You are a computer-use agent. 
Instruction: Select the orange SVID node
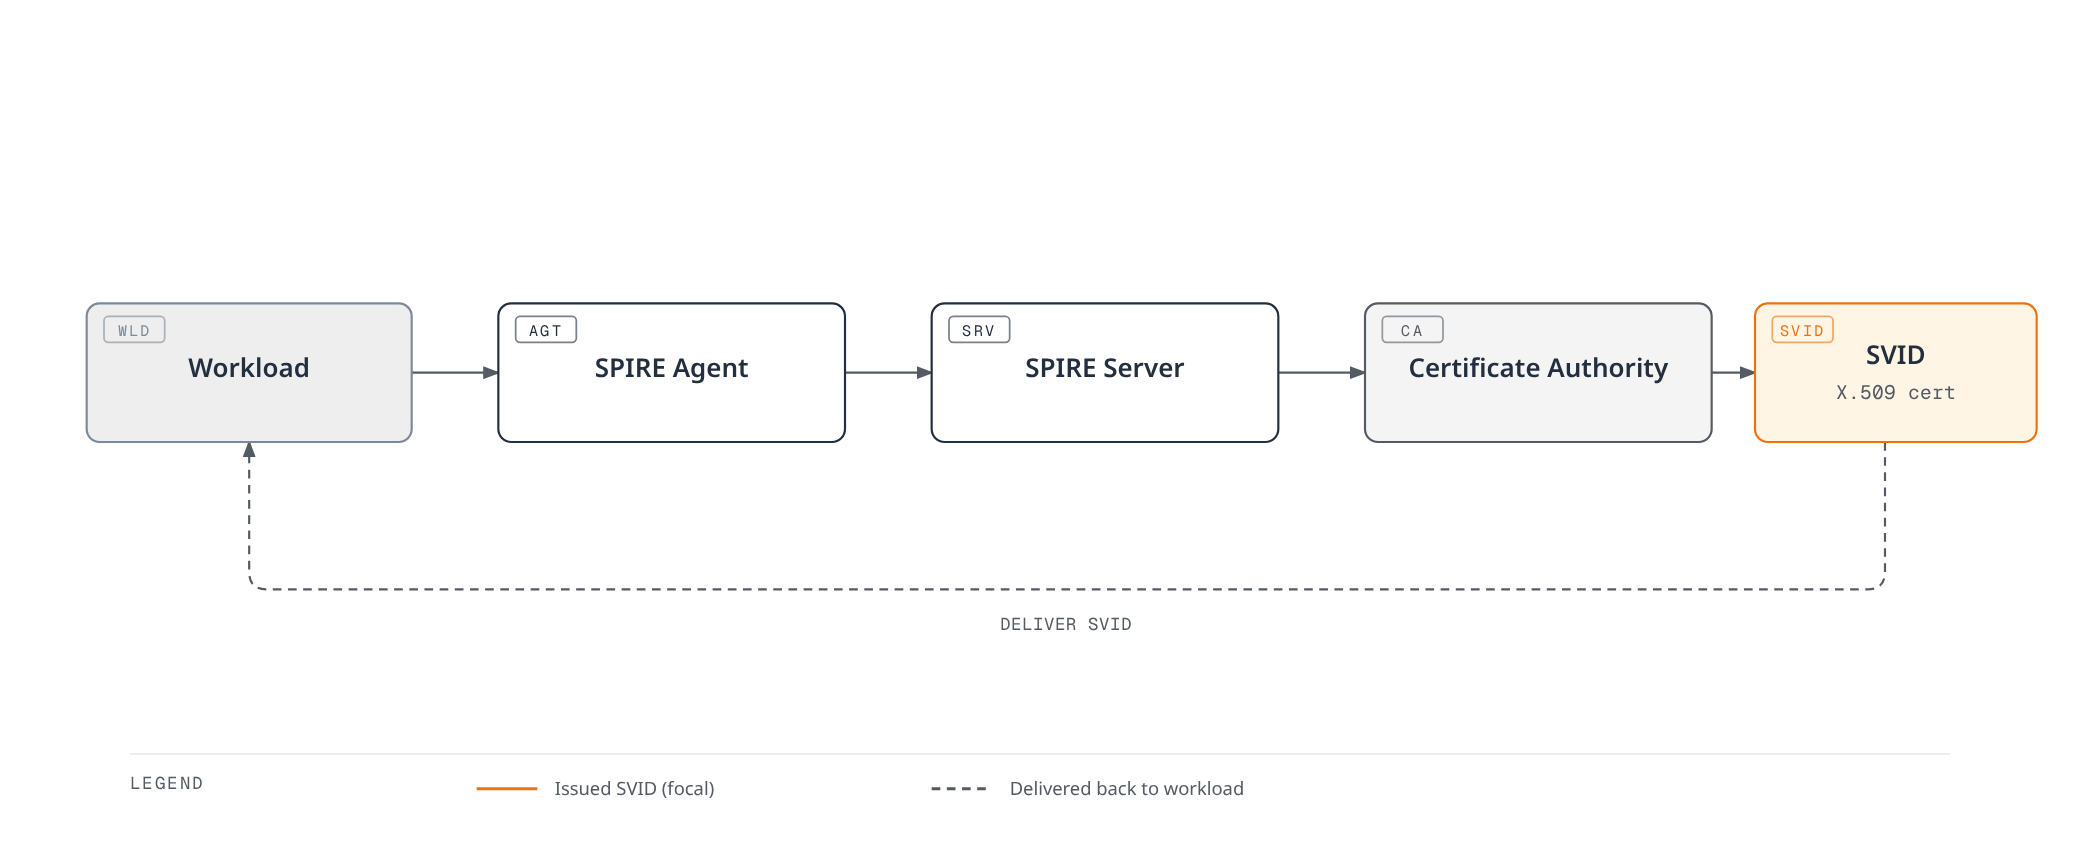click(1895, 372)
